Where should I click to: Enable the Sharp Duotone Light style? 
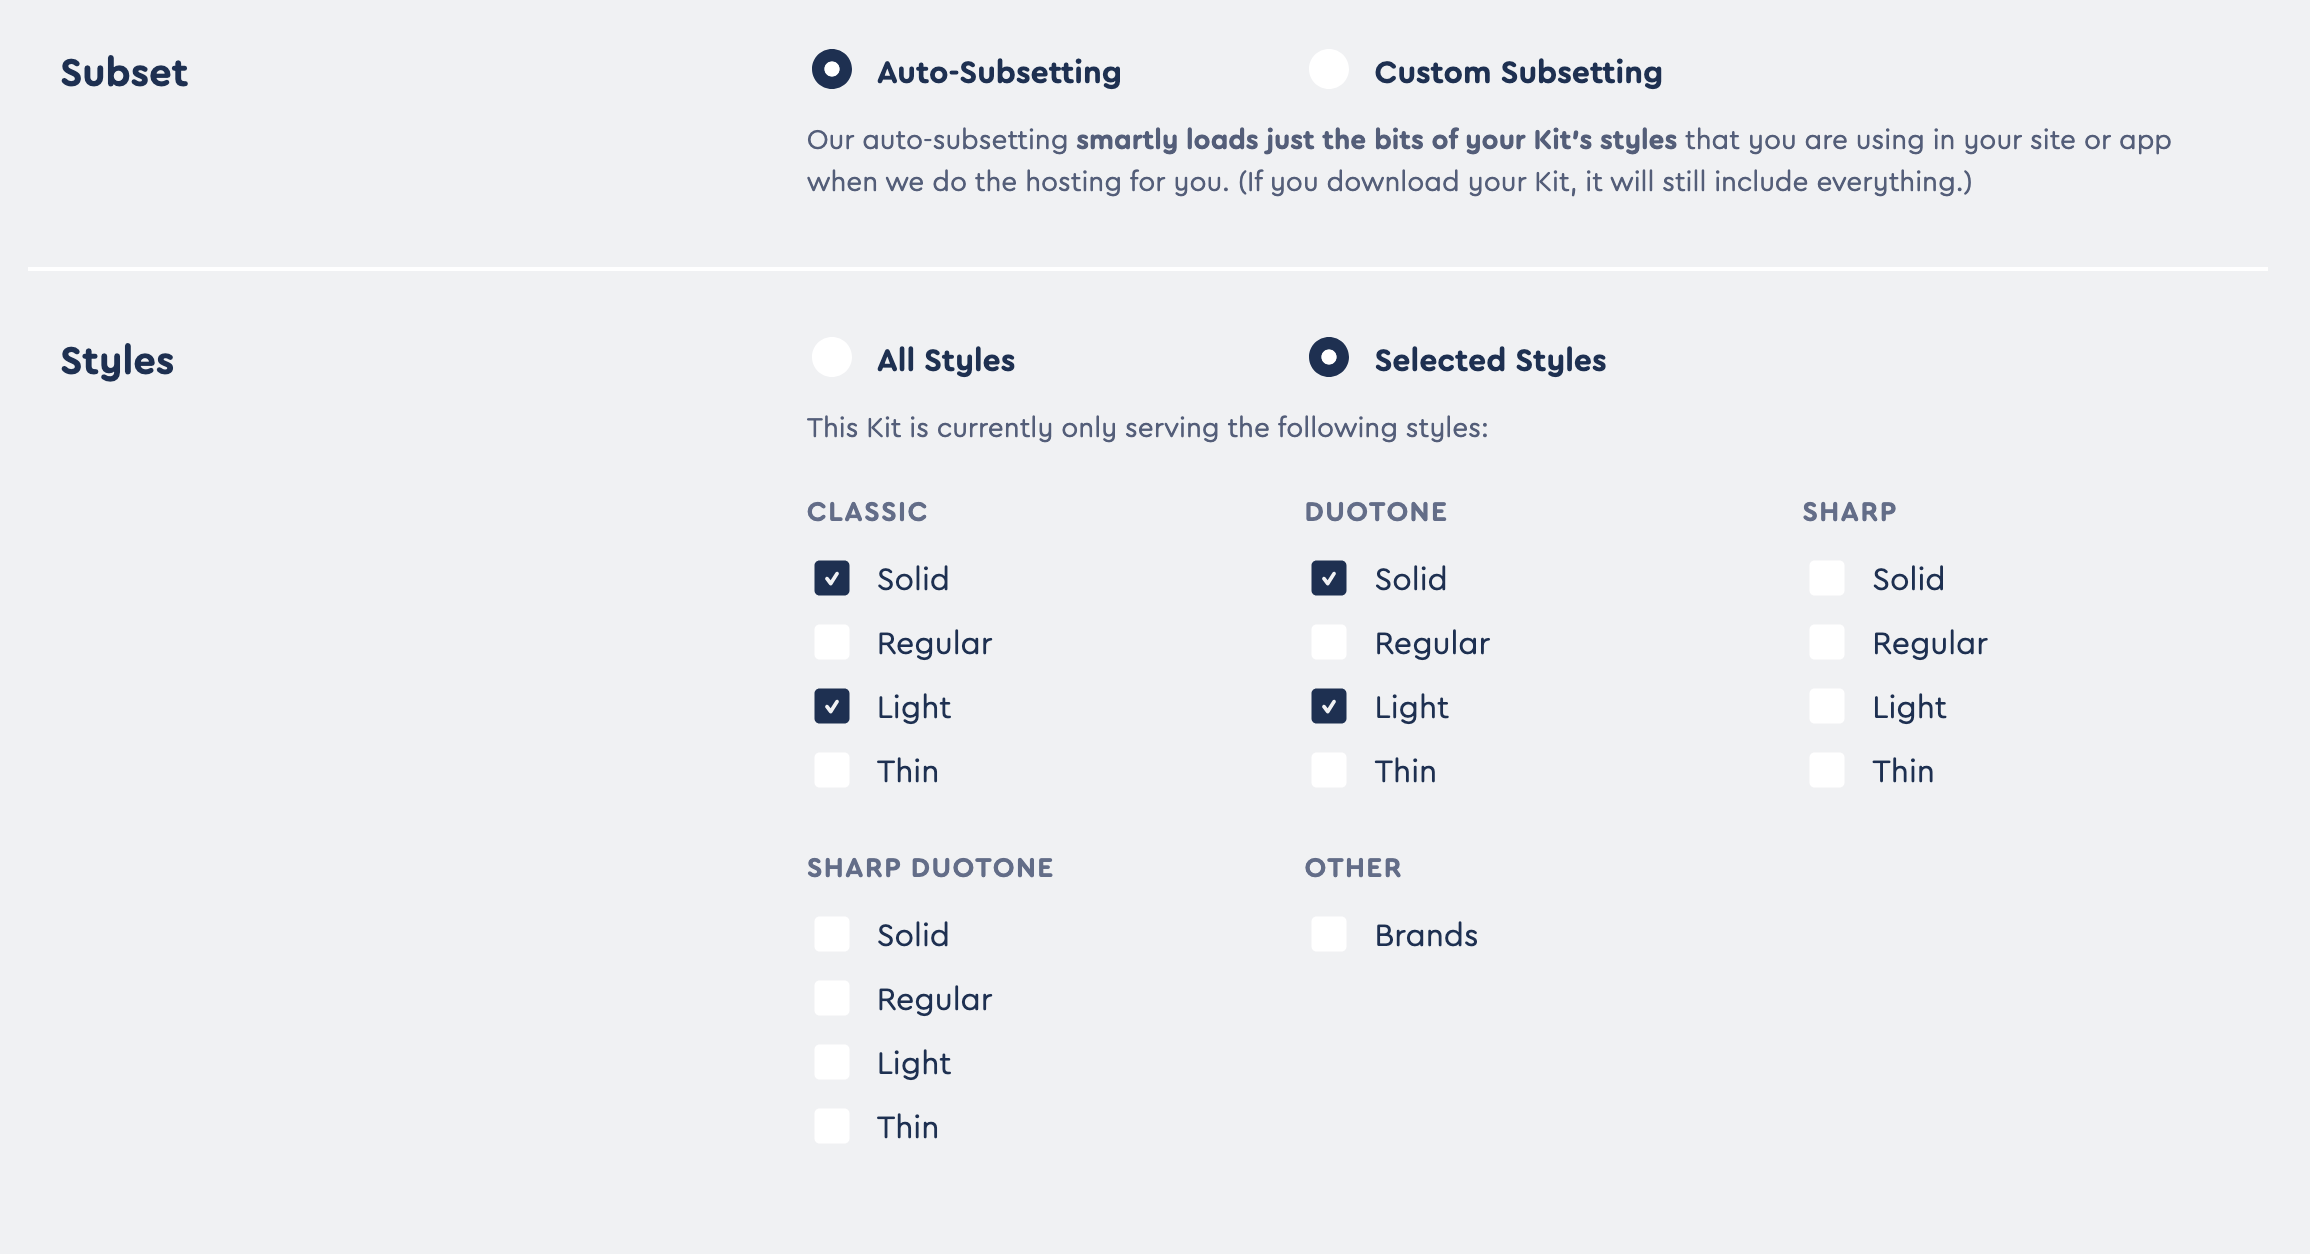pos(831,1062)
